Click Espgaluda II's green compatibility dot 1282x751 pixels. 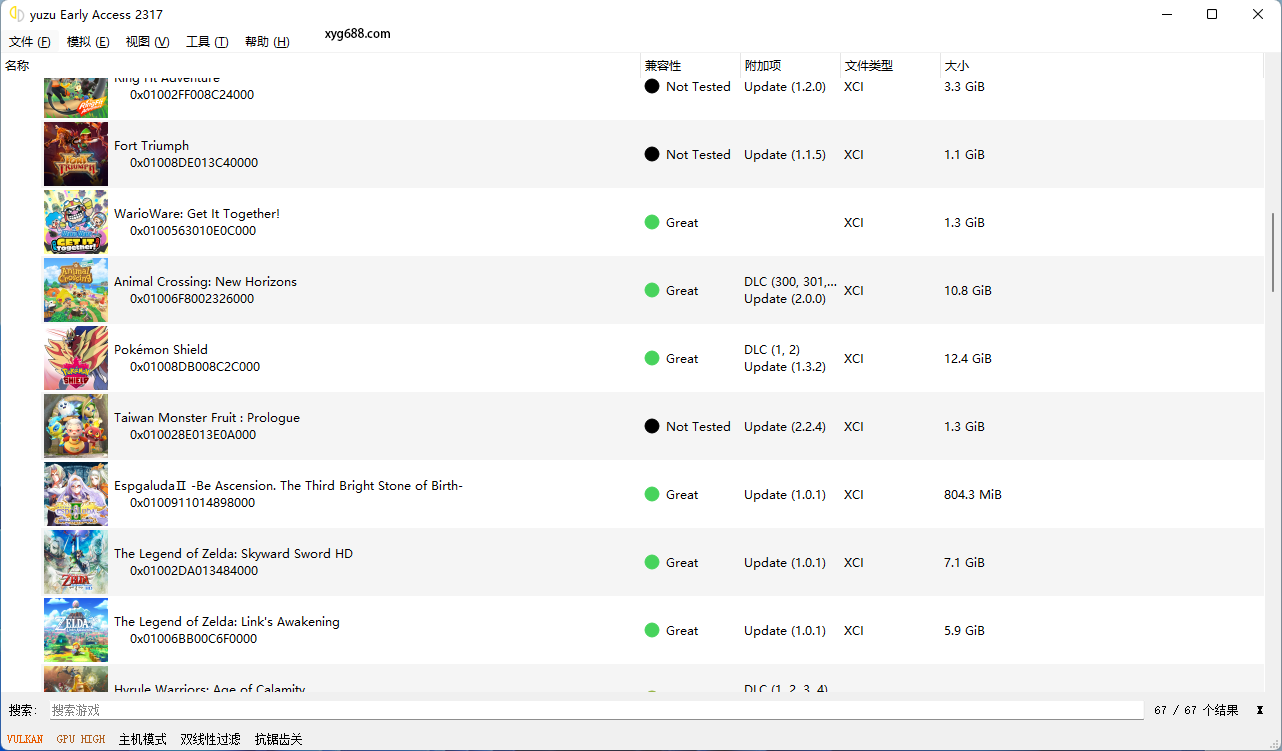click(x=652, y=494)
